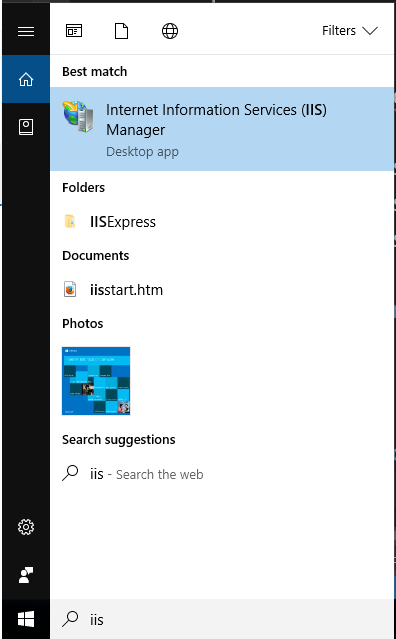This screenshot has height=639, width=396.
Task: Click the magnifier icon in search box
Action: pyautogui.click(x=70, y=619)
